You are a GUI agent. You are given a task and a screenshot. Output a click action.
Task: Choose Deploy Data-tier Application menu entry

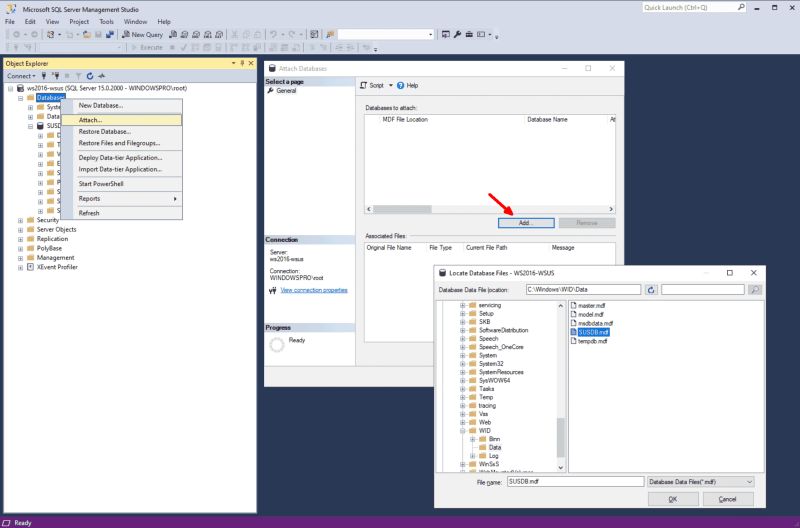(121, 158)
